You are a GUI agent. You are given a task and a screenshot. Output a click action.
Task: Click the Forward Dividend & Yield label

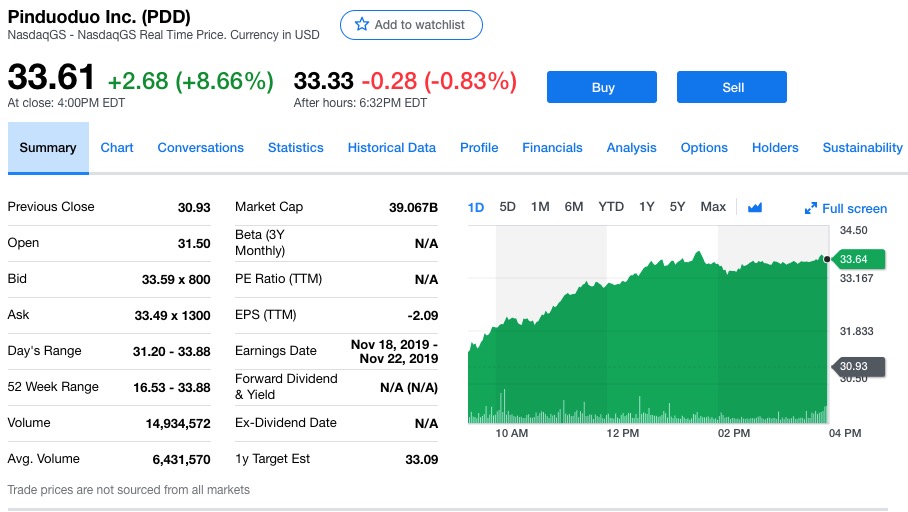[286, 386]
